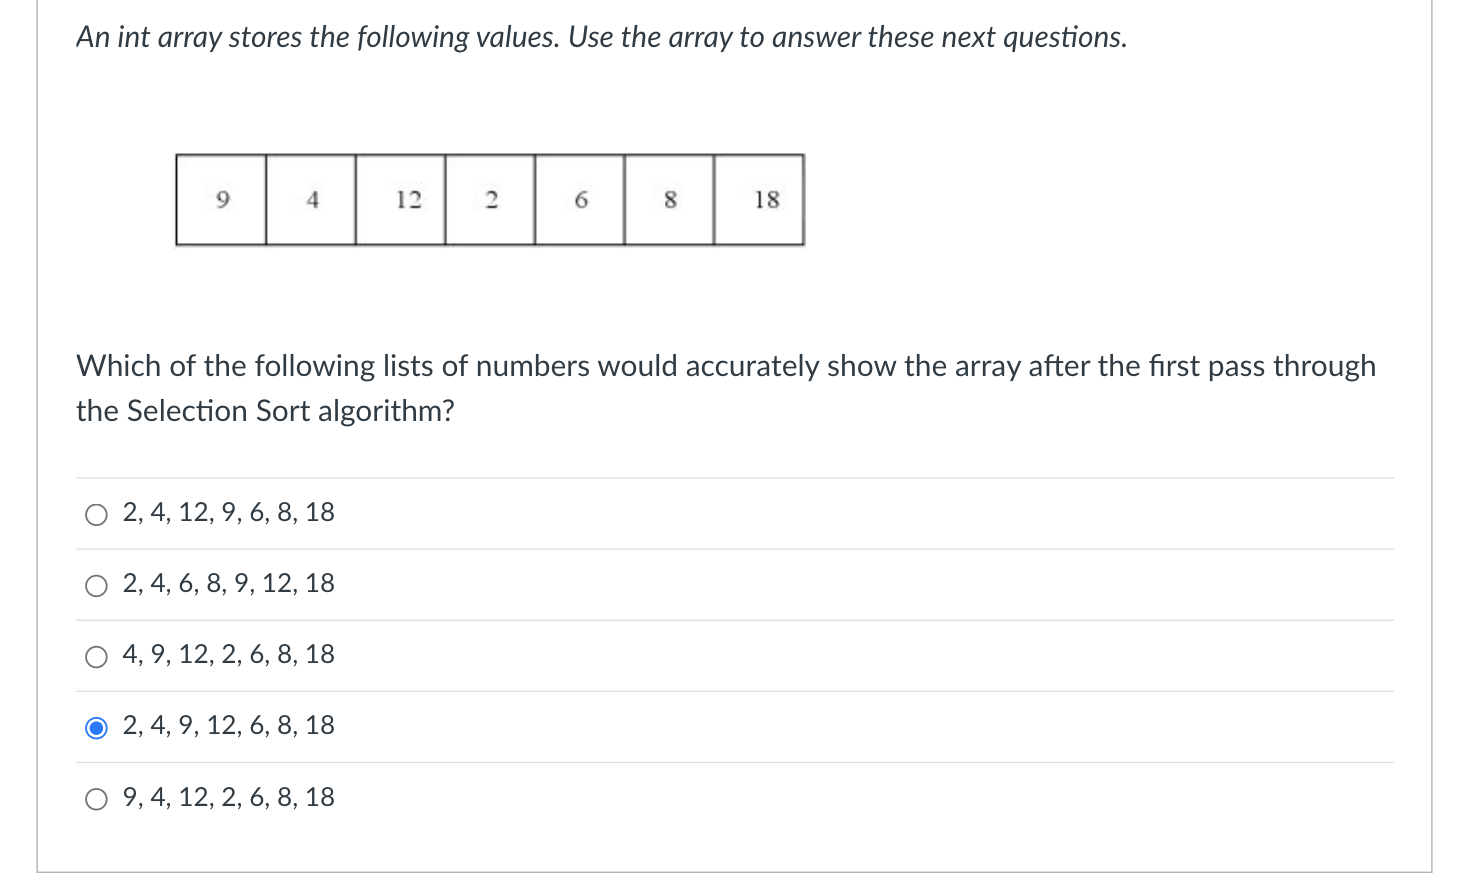Click the array cell containing 9
Viewport: 1480px width, 884px height.
221,200
